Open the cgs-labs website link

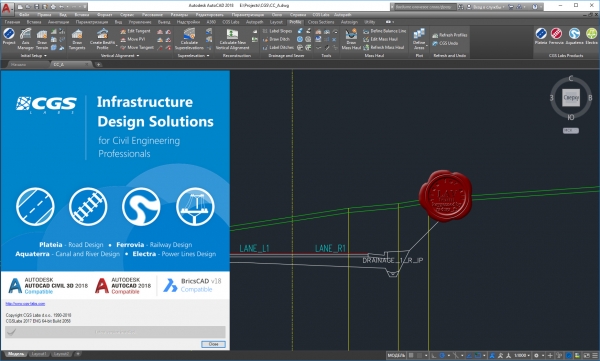pos(25,304)
